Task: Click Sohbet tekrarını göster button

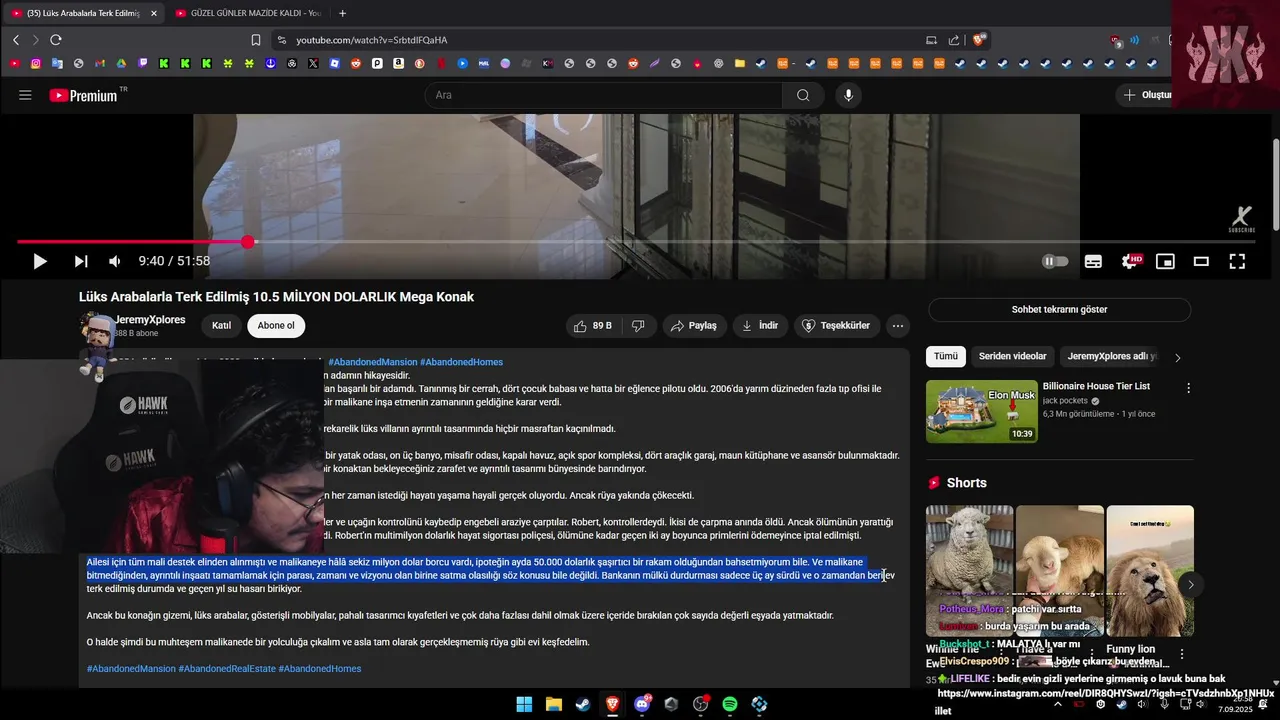Action: click(1059, 310)
